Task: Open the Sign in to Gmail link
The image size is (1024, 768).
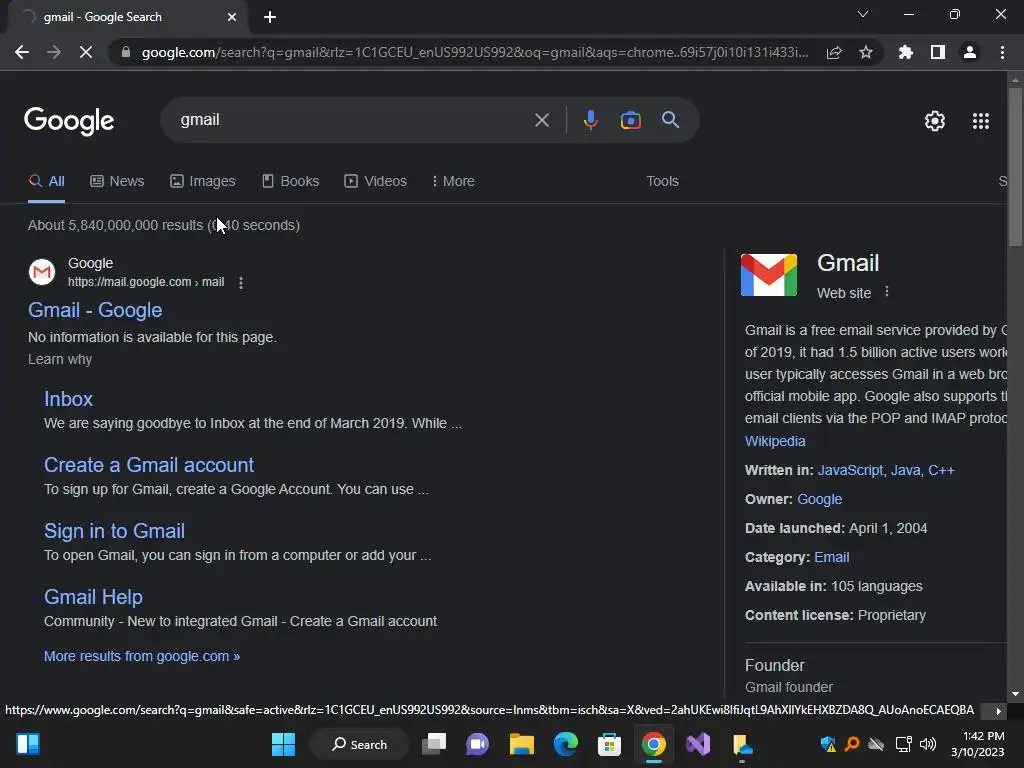Action: (x=114, y=531)
